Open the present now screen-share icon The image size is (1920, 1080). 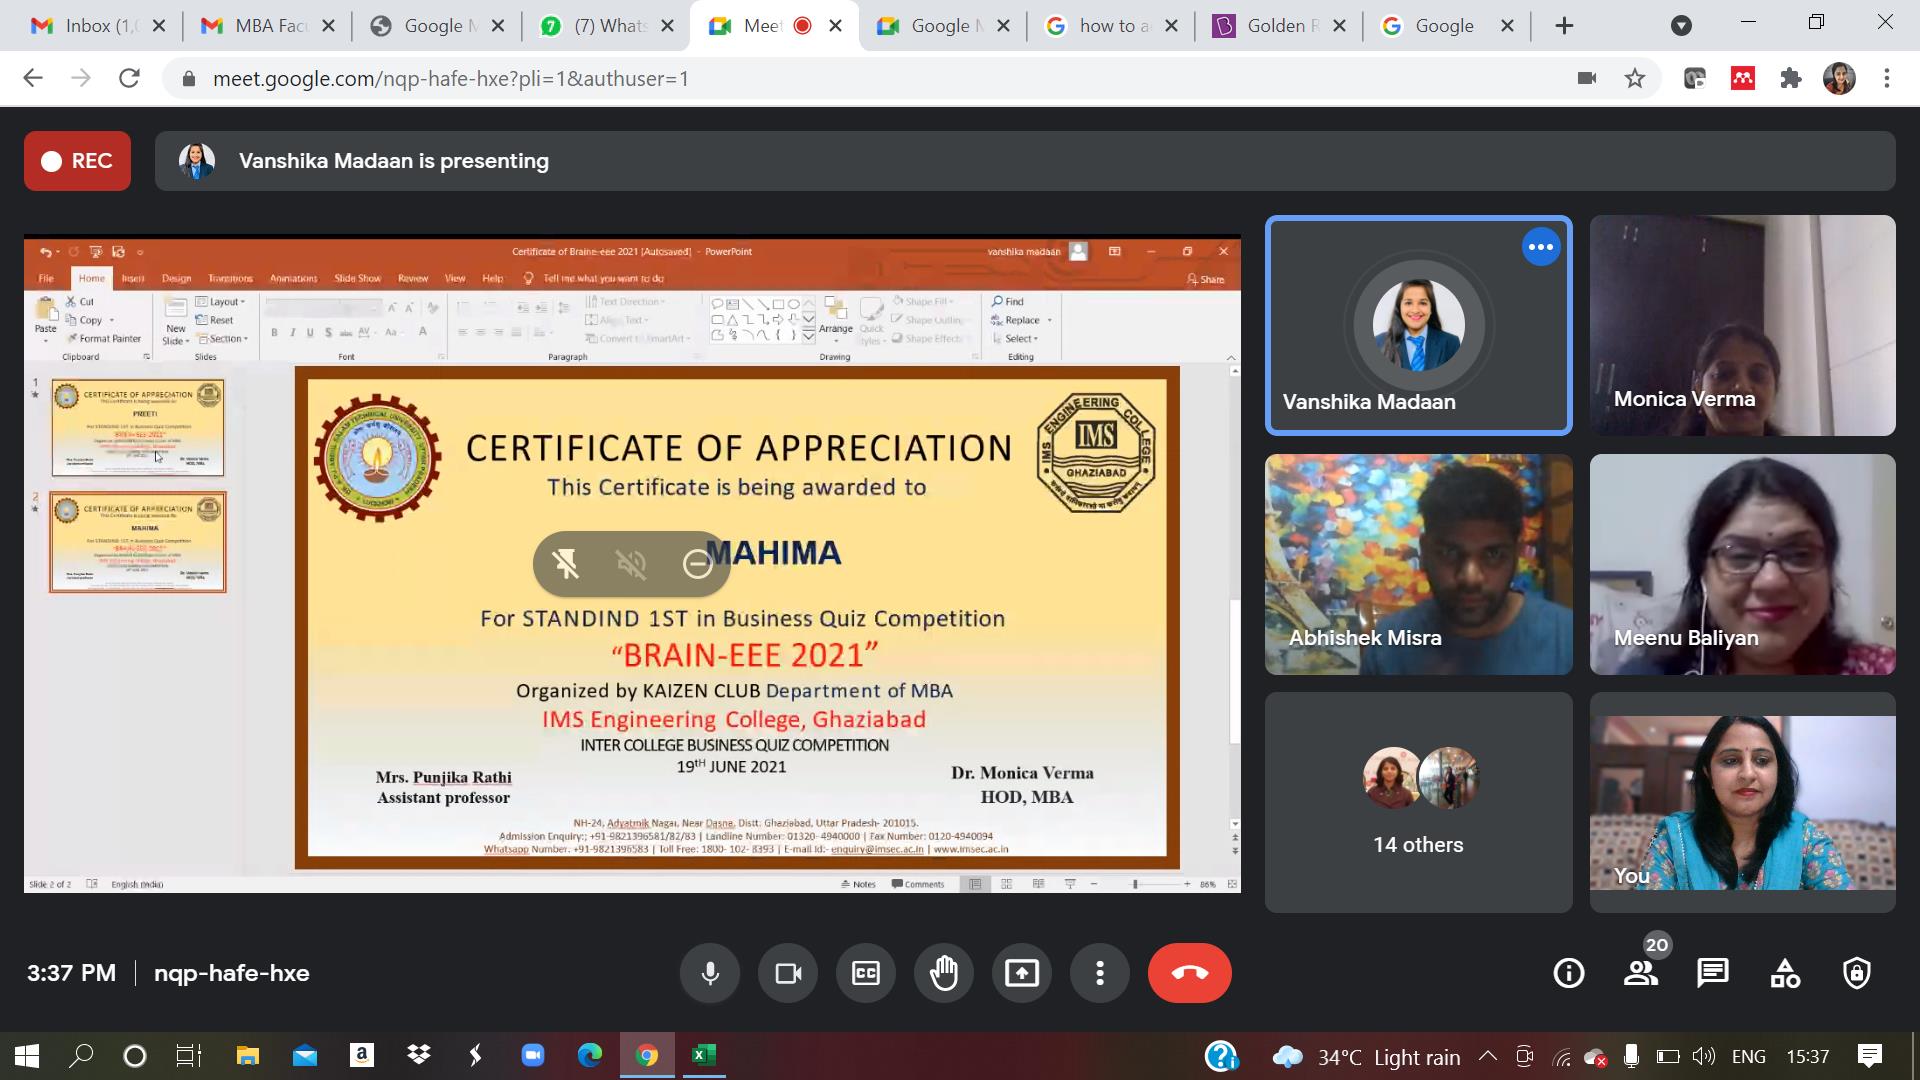[1021, 973]
